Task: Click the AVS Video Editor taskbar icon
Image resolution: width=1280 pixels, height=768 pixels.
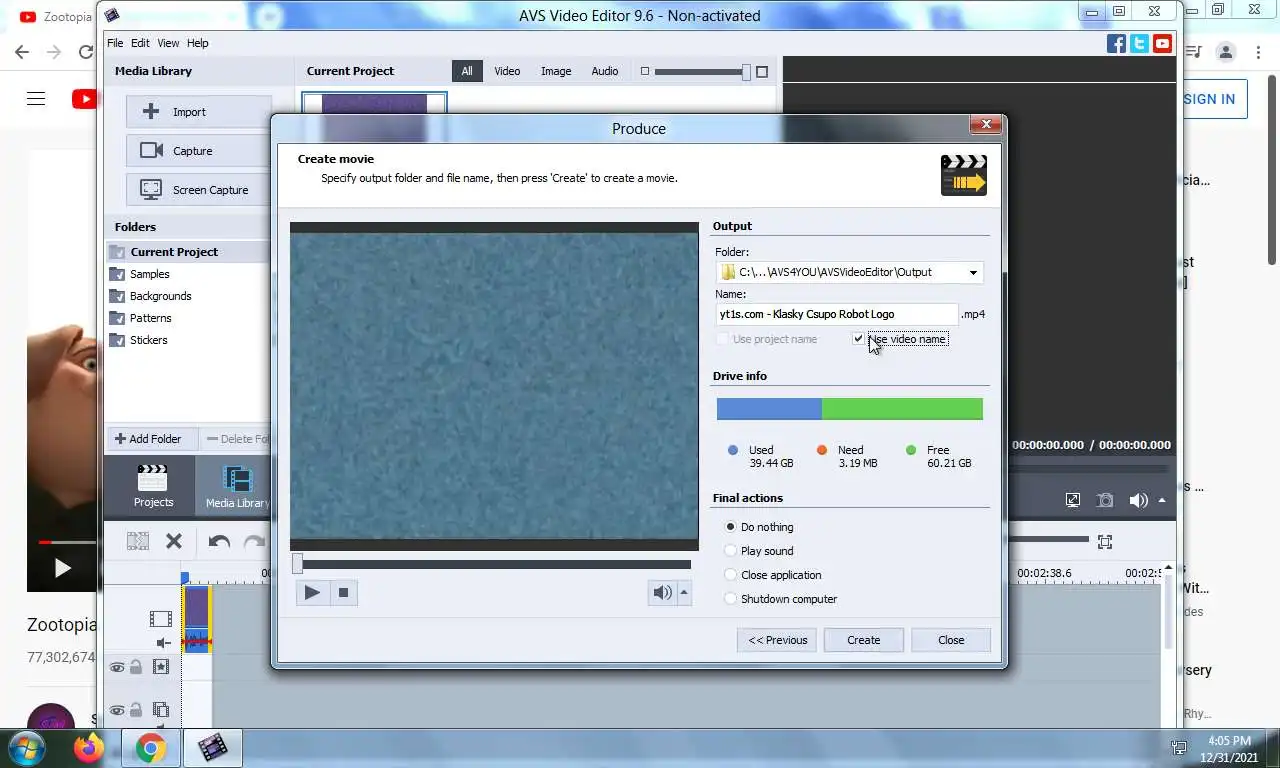Action: click(x=212, y=747)
